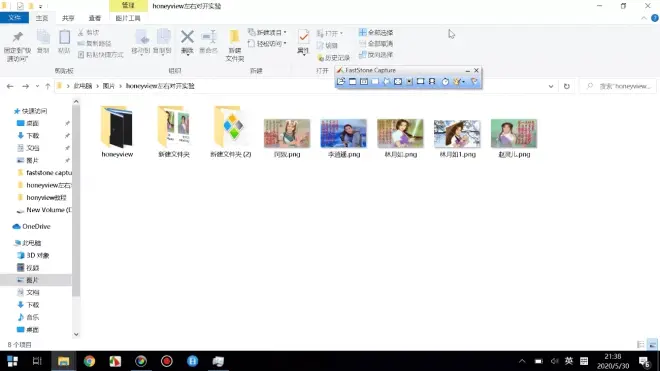The width and height of the screenshot is (660, 371).
Task: Click Copy path in ribbon
Action: click(x=95, y=43)
